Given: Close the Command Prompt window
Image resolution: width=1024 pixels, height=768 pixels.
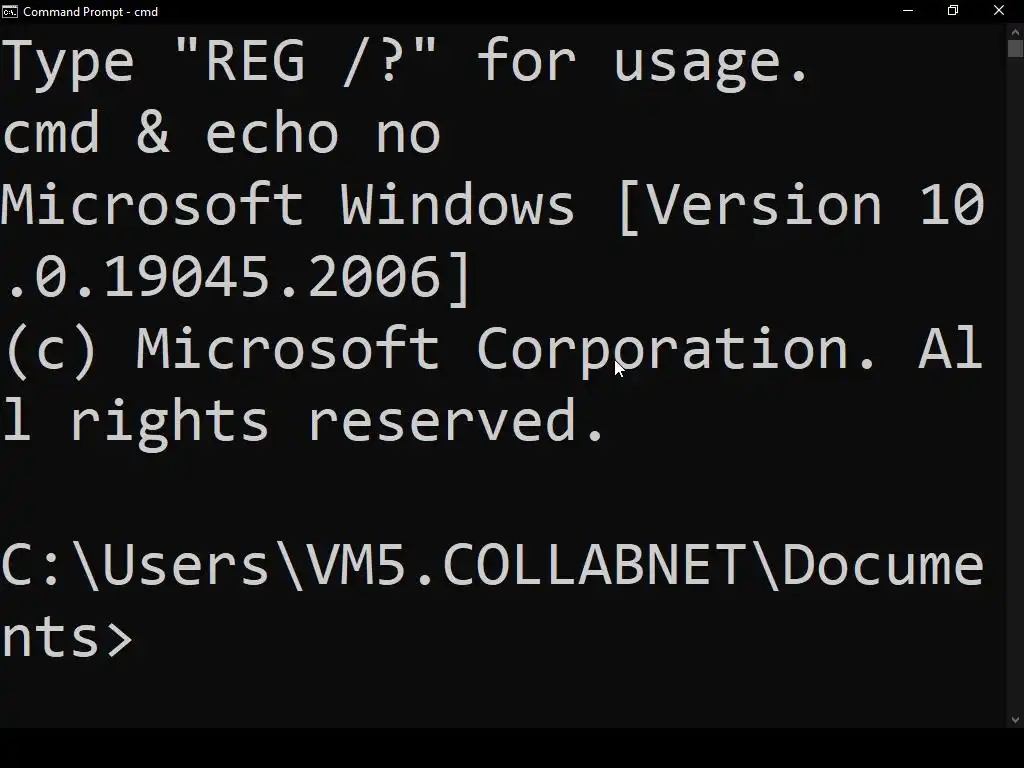Looking at the screenshot, I should 999,11.
